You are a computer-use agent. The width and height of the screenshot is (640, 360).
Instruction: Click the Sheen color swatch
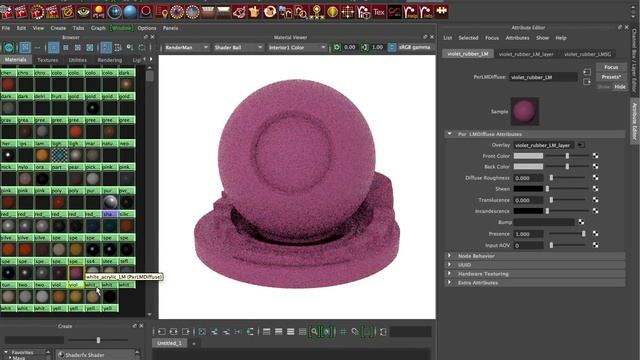click(x=528, y=189)
